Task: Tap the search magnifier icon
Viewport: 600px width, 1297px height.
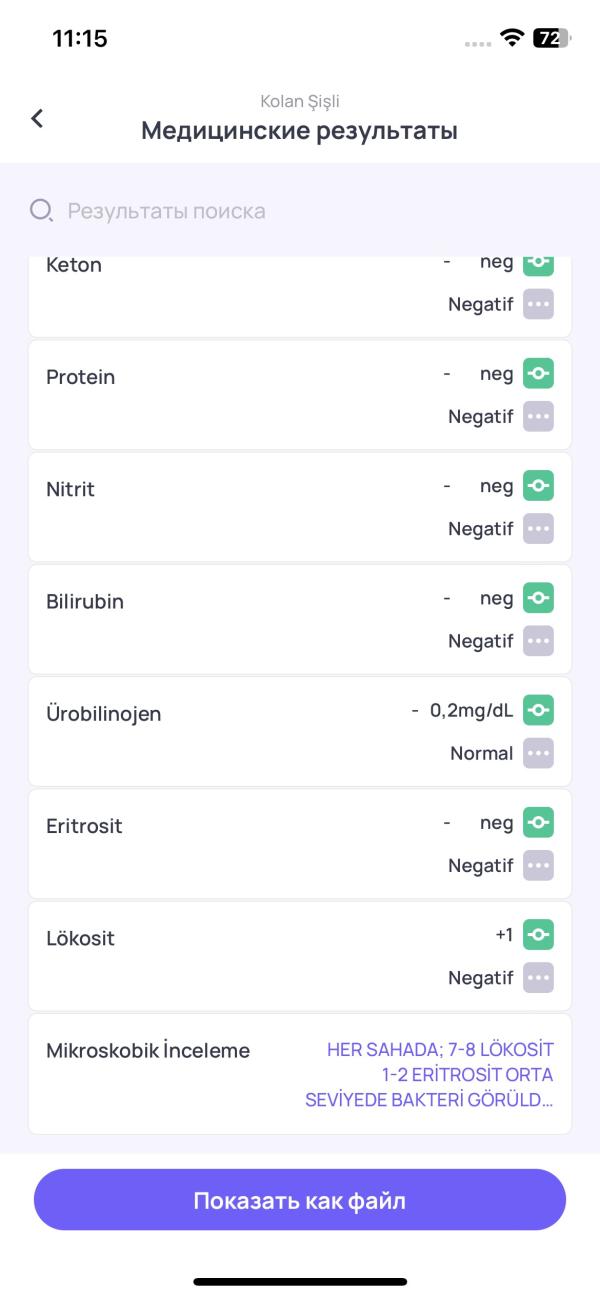Action: point(41,211)
